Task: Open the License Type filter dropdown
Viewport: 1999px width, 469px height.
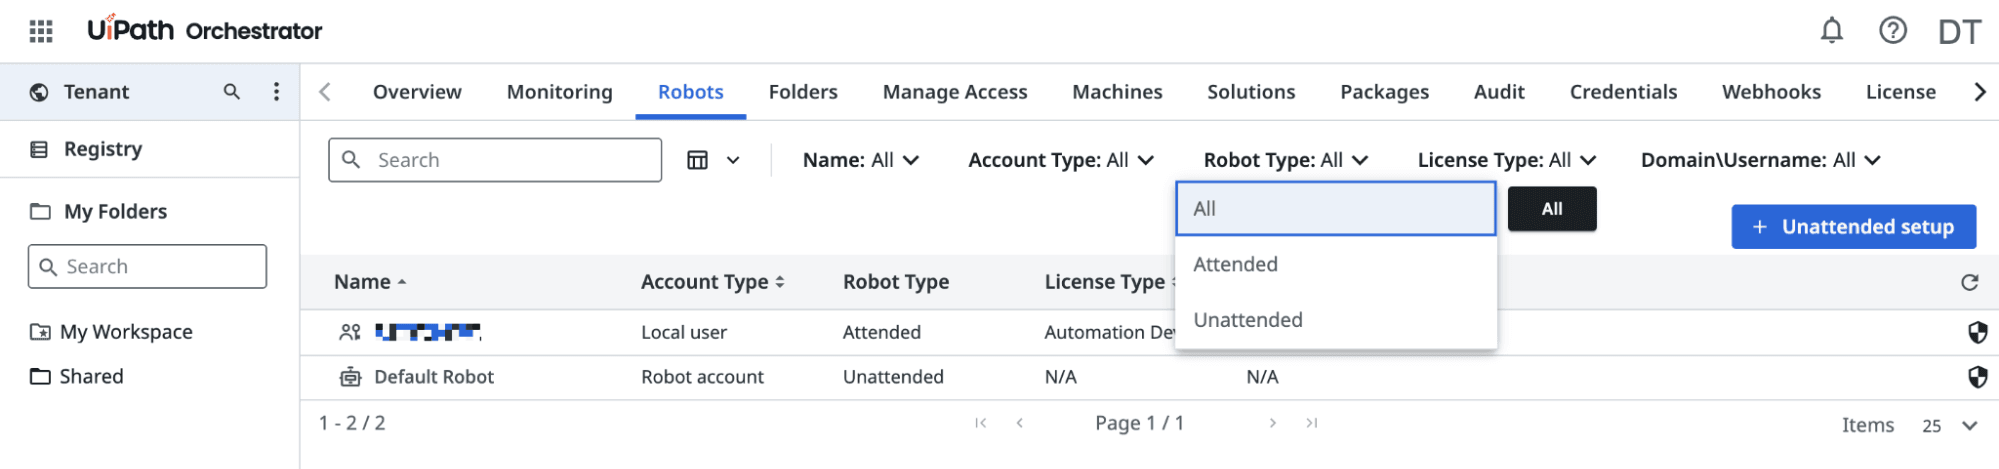Action: (x=1506, y=160)
